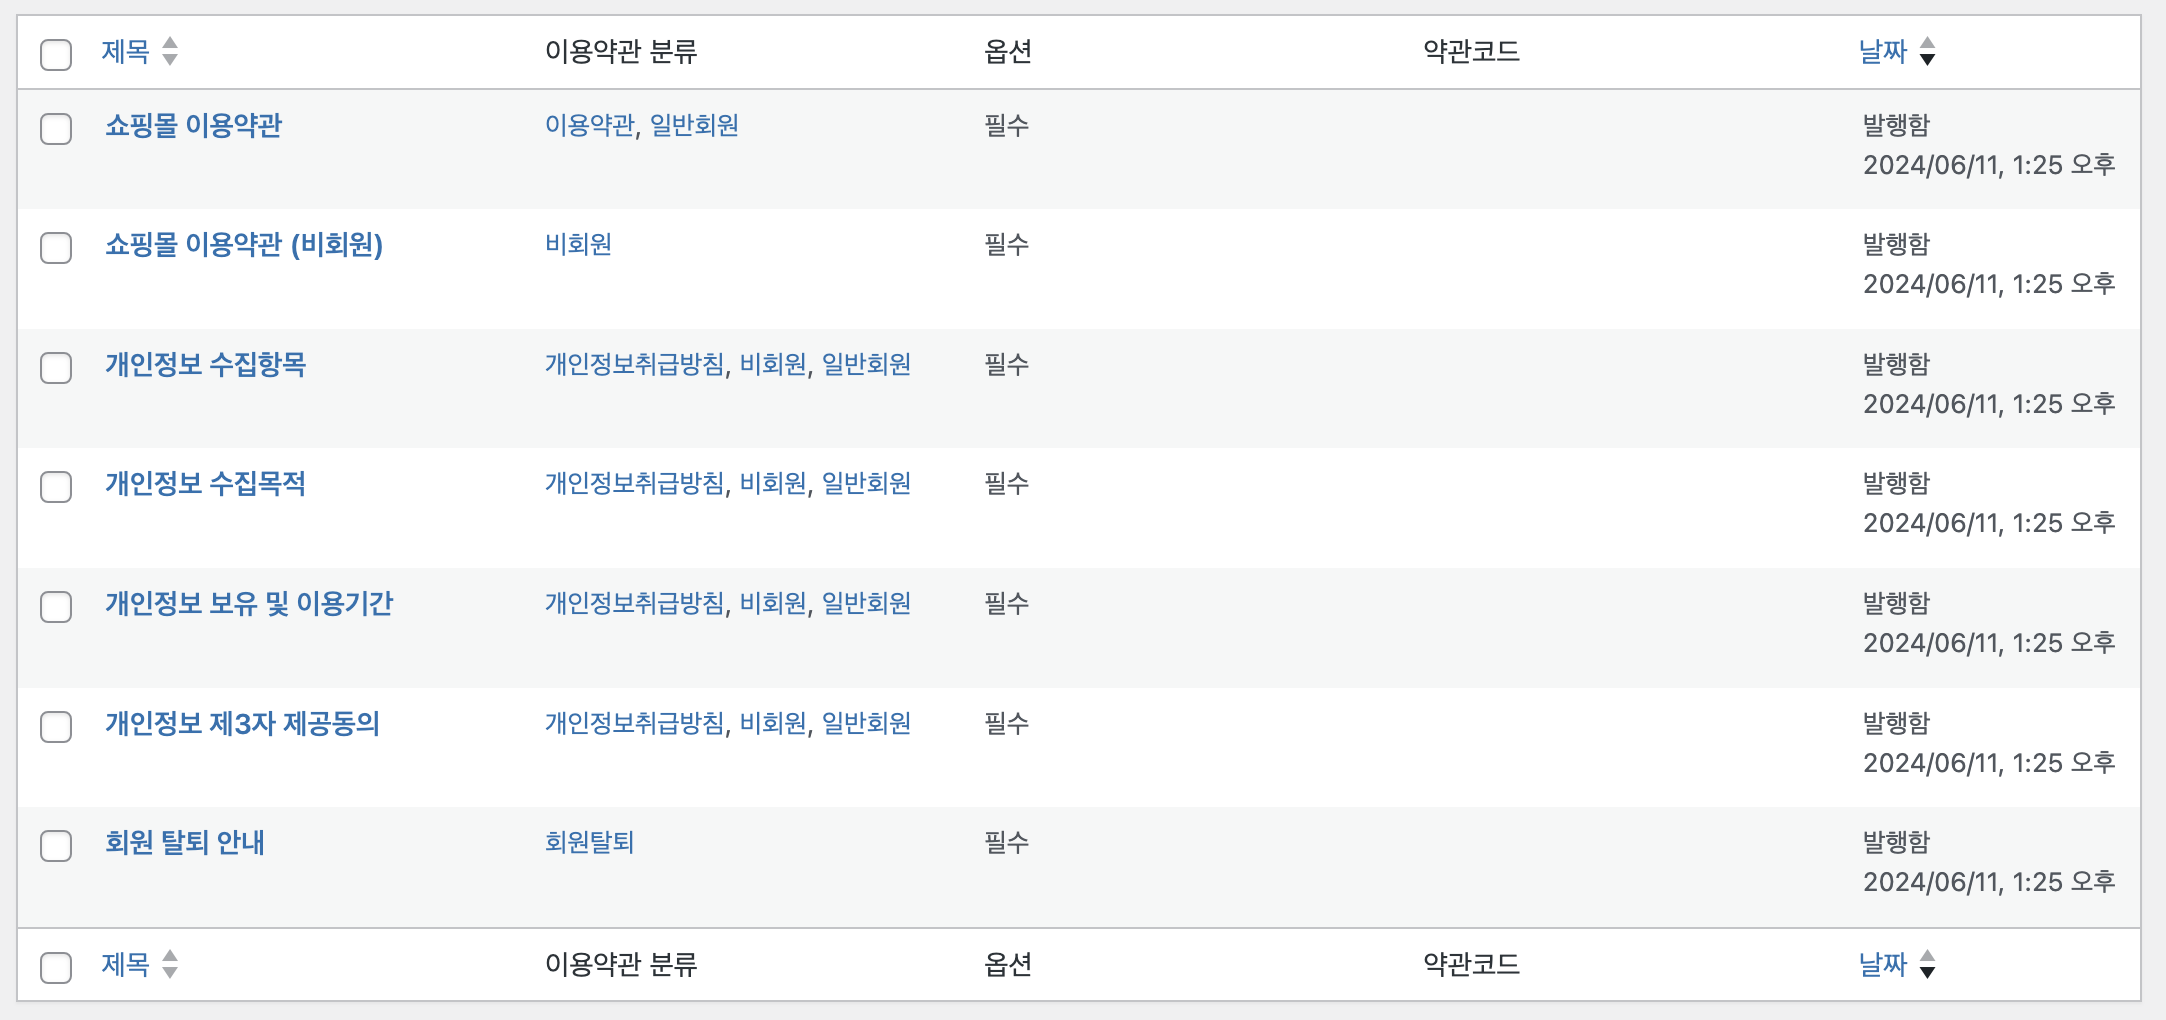Click 개인정보취급방침 in 개인정보 수집항목 row

tap(634, 365)
